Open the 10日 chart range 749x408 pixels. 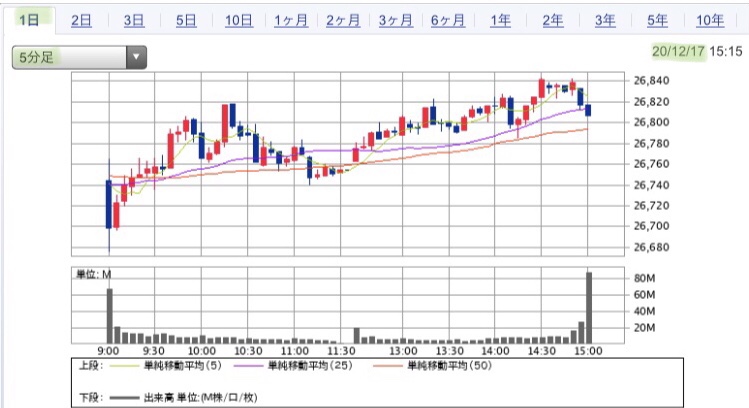click(239, 21)
